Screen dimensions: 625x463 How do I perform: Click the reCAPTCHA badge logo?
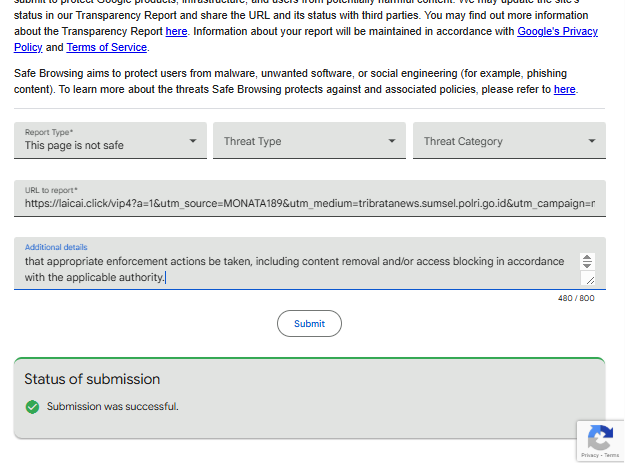(x=600, y=437)
